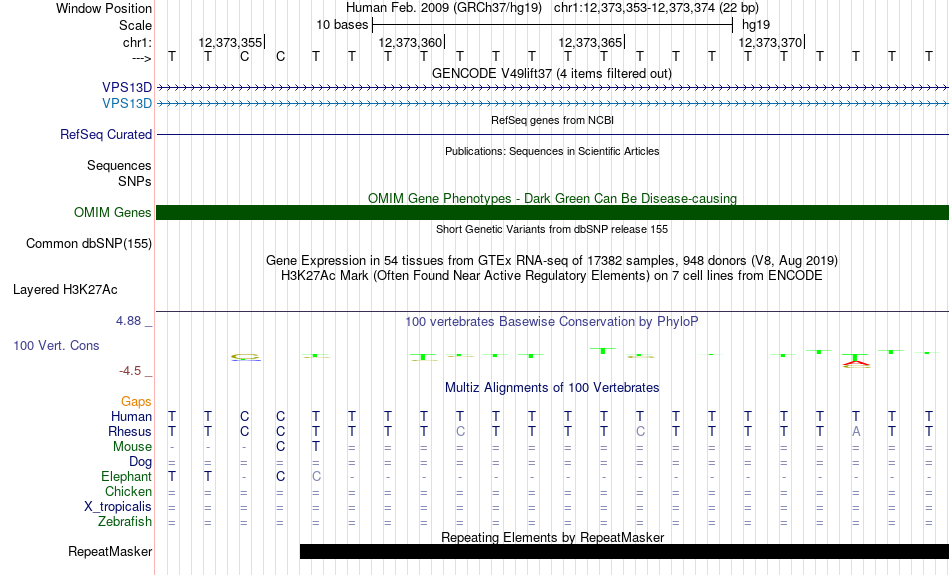Click the SNPs label under Publications
This screenshot has height=575, width=950.
click(x=135, y=181)
